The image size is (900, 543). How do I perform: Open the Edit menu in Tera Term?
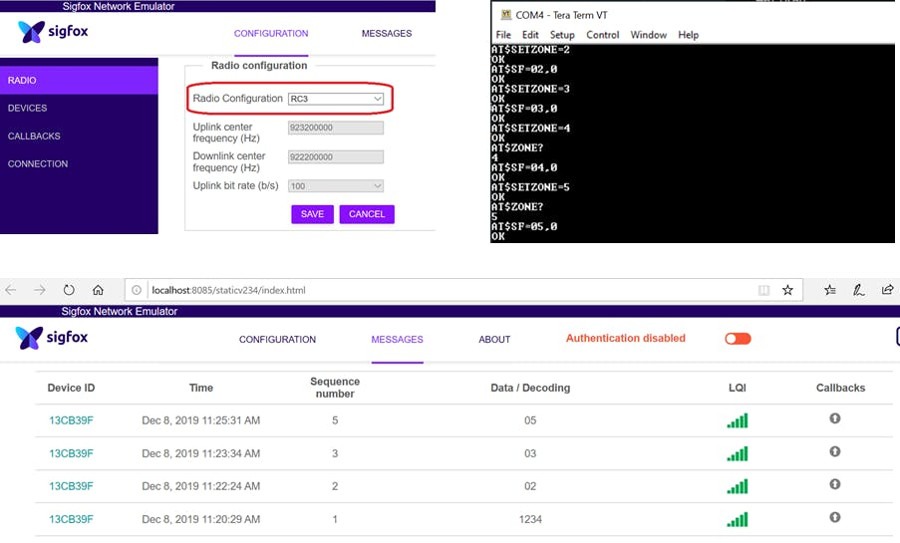point(530,35)
